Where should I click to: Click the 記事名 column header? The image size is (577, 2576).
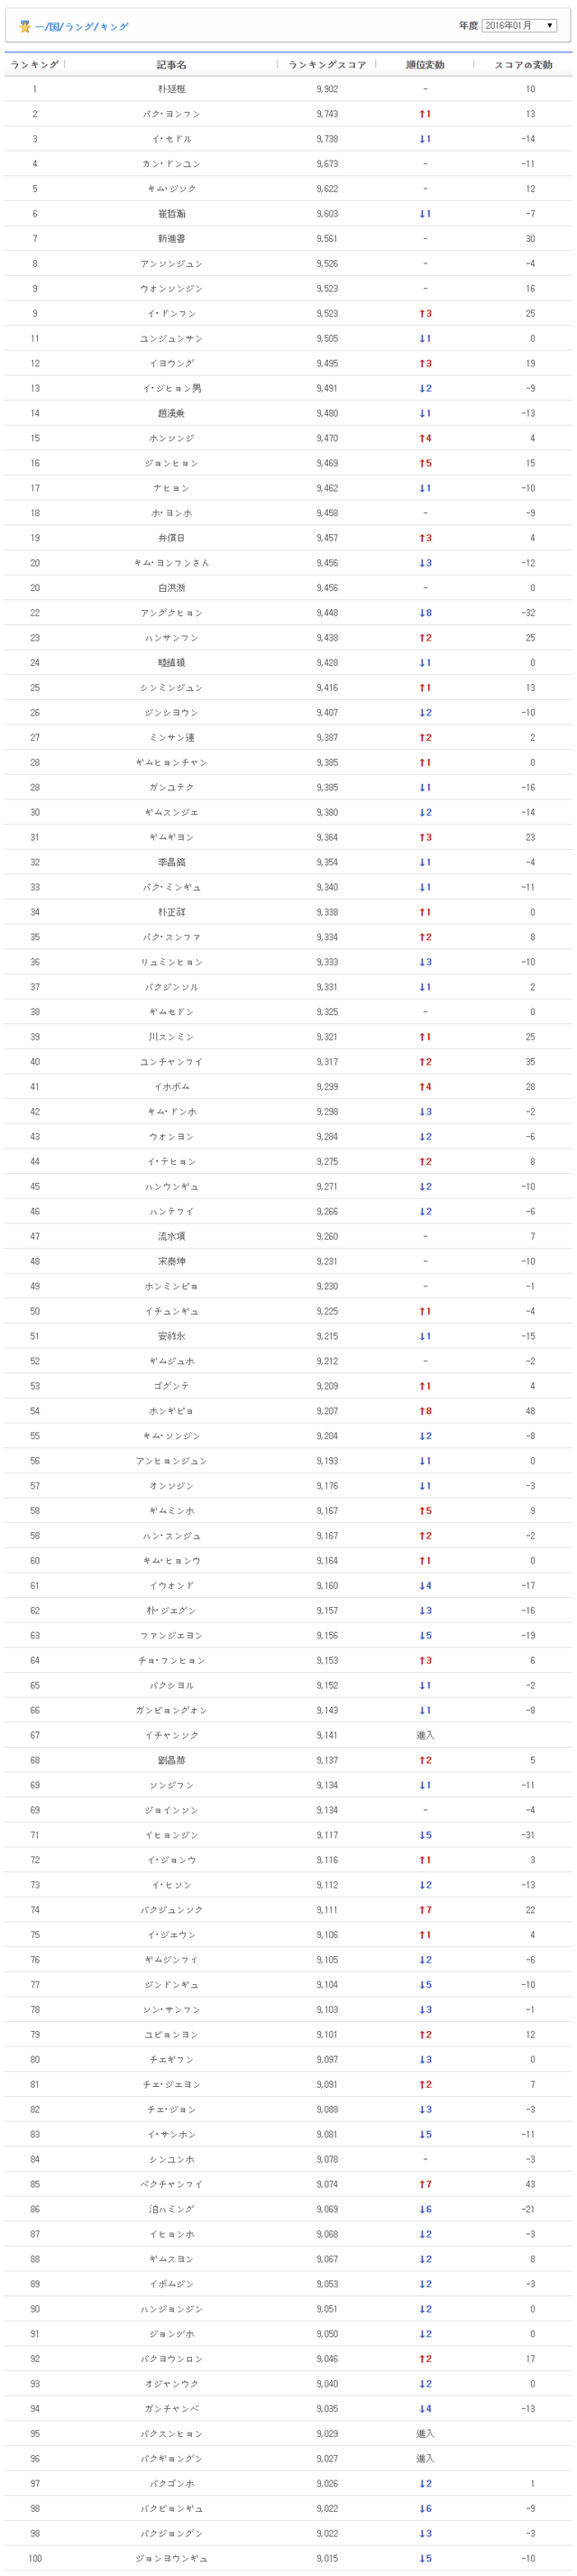click(x=171, y=64)
